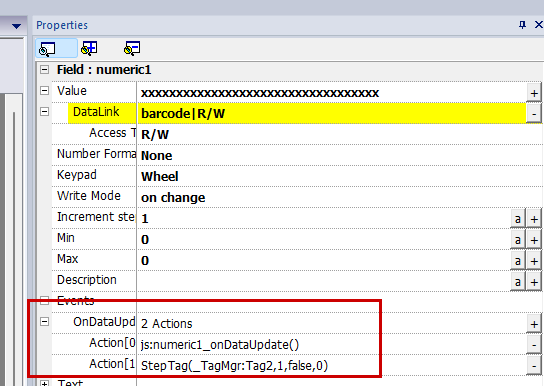The width and height of the screenshot is (544, 386).
Task: Collapse the Field : numeric1 section
Action: point(44,69)
